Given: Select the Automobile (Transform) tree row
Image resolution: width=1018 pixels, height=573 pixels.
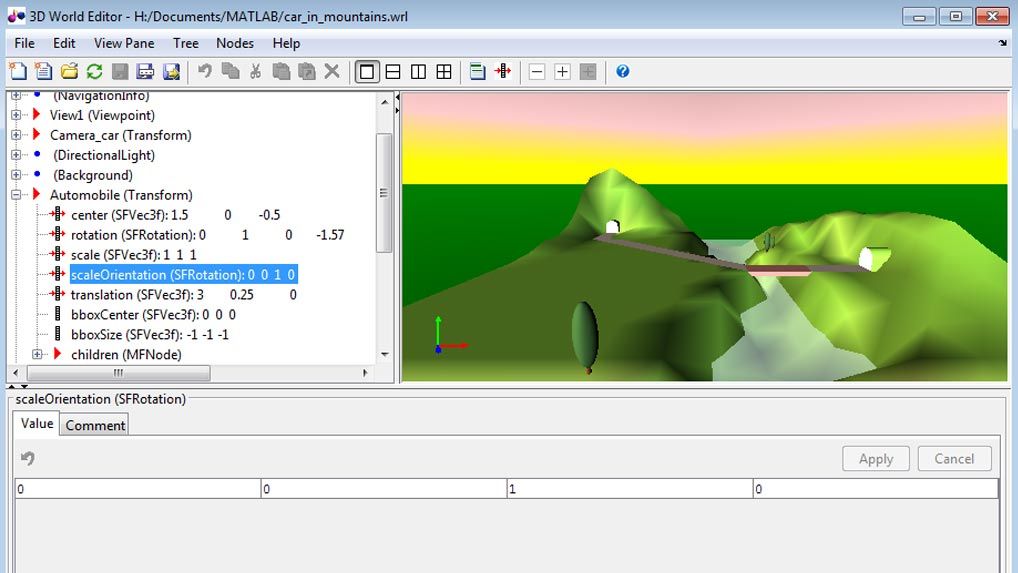Looking at the screenshot, I should pyautogui.click(x=121, y=195).
